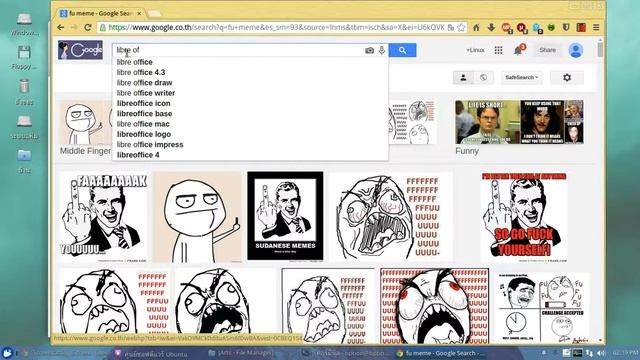Click the Google doodle logo
This screenshot has width=640, height=360.
80,50
